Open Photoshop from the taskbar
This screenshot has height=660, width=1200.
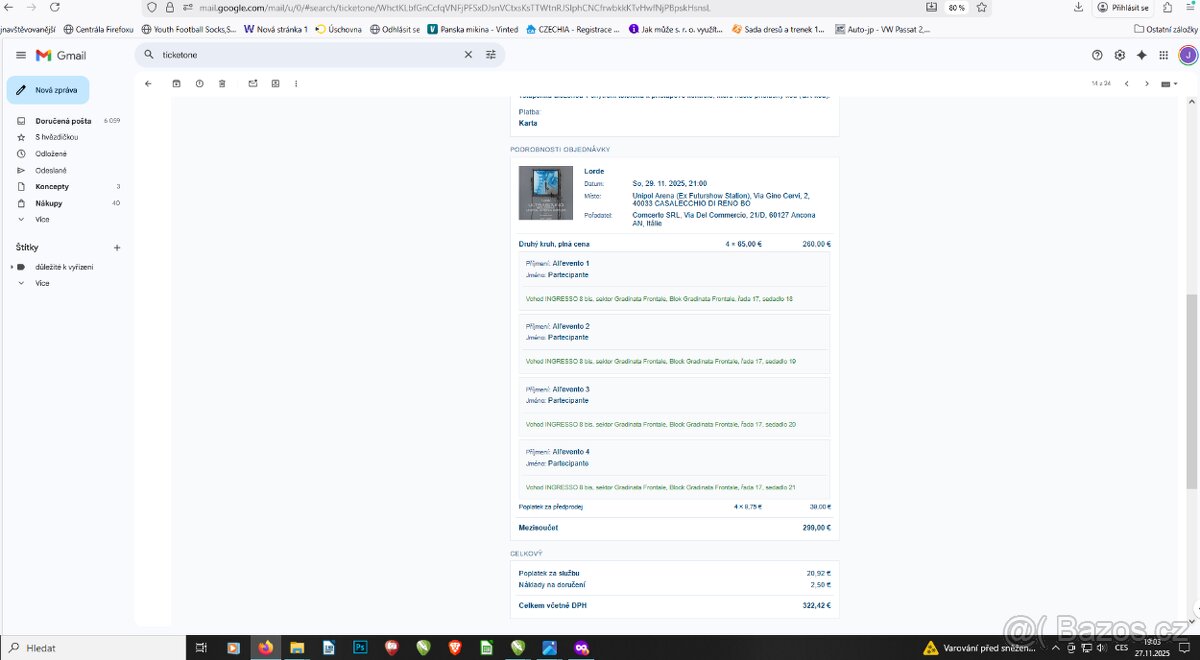360,648
